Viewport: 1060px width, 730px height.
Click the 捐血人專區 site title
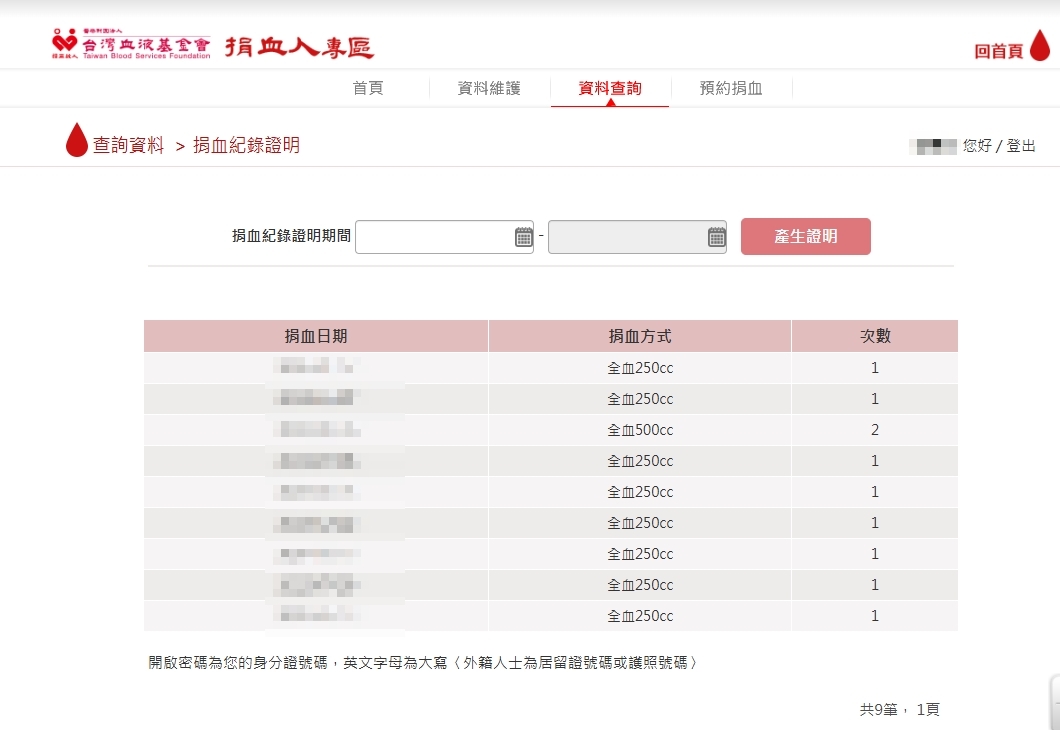pos(299,47)
